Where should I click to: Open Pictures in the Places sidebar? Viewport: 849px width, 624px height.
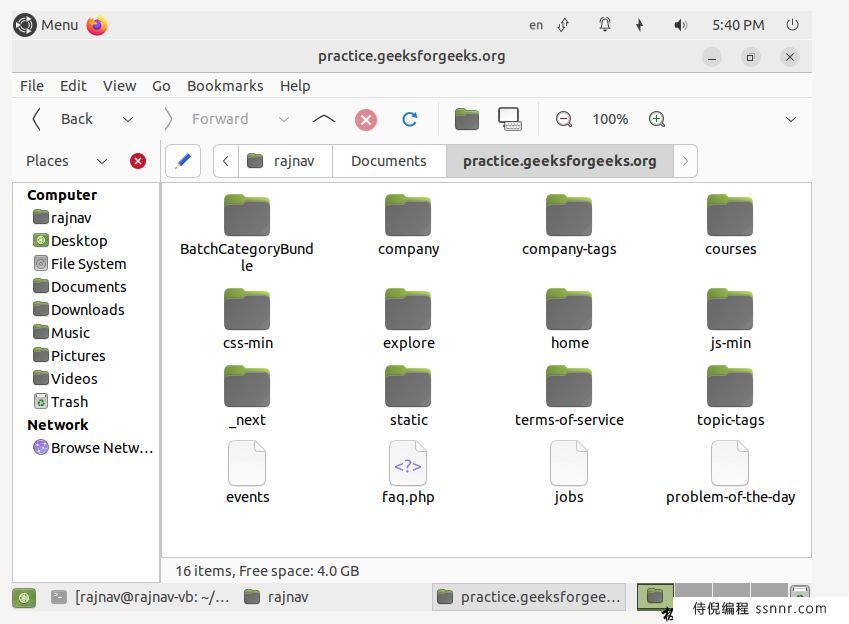coord(69,356)
